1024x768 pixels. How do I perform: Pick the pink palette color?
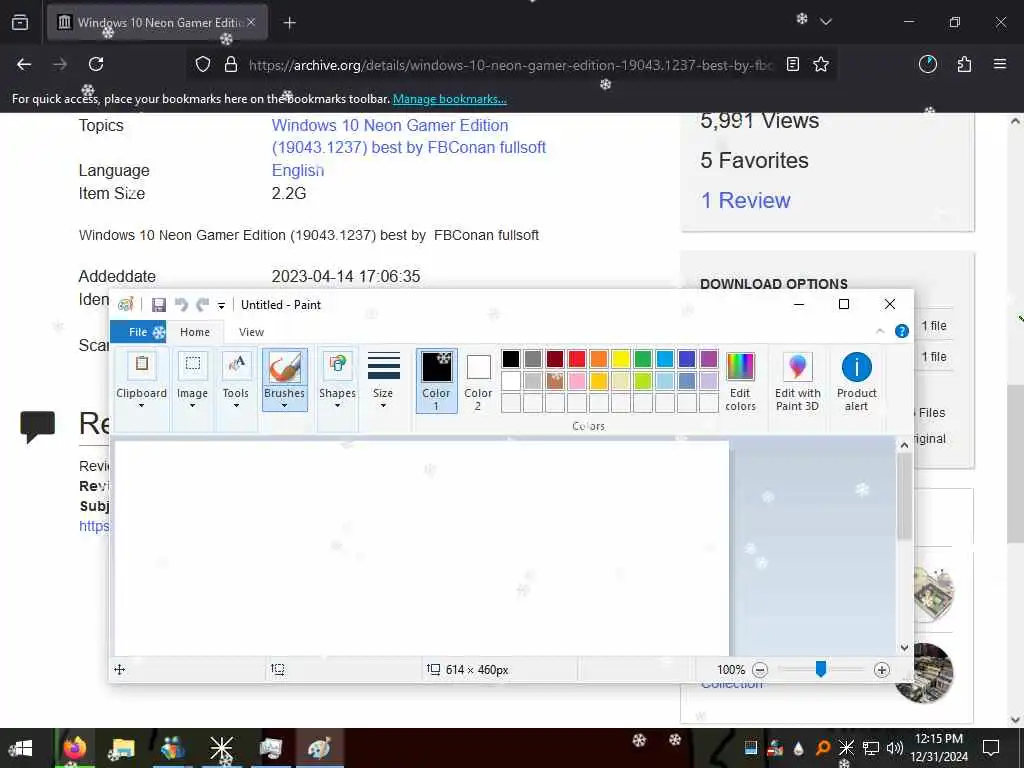[577, 381]
